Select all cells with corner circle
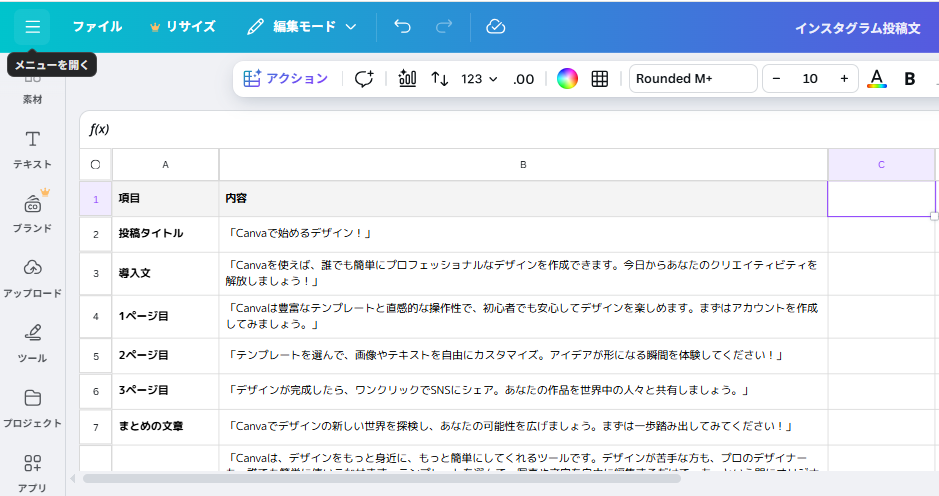The width and height of the screenshot is (939, 496). 96,165
